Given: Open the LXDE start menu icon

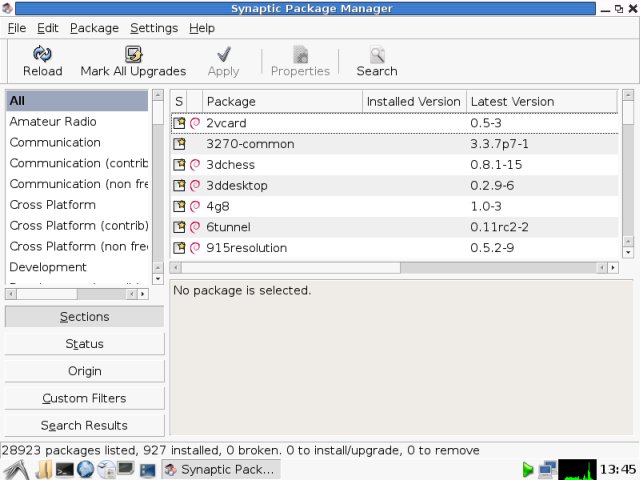Looking at the screenshot, I should pyautogui.click(x=16, y=470).
